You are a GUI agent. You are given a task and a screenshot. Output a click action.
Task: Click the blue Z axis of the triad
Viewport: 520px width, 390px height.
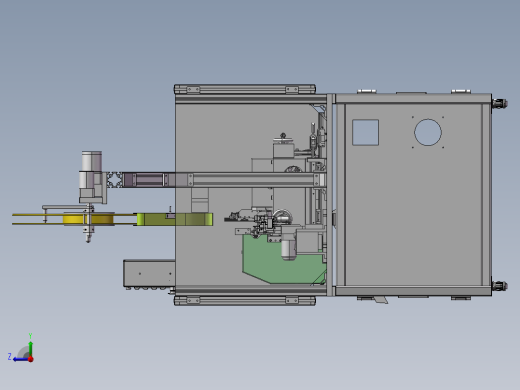pyautogui.click(x=21, y=359)
